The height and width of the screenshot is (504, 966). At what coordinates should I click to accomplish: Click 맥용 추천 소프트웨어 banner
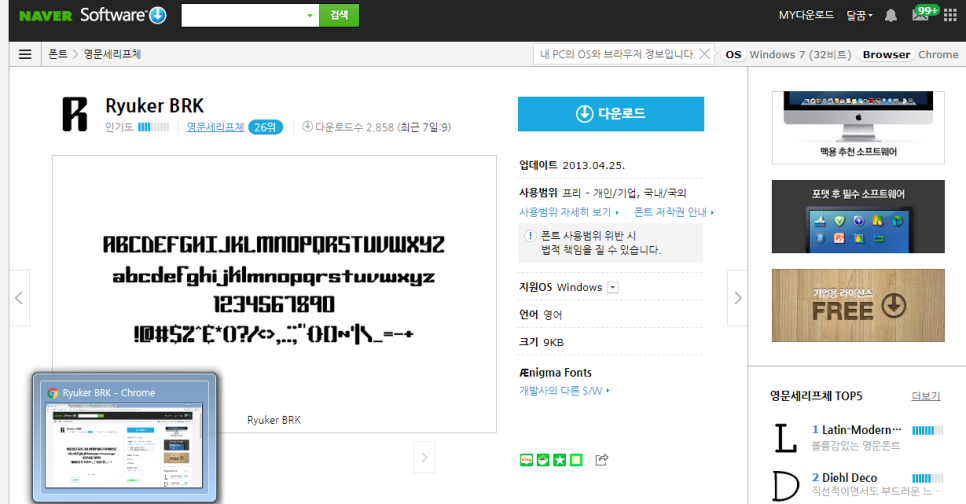pyautogui.click(x=858, y=128)
